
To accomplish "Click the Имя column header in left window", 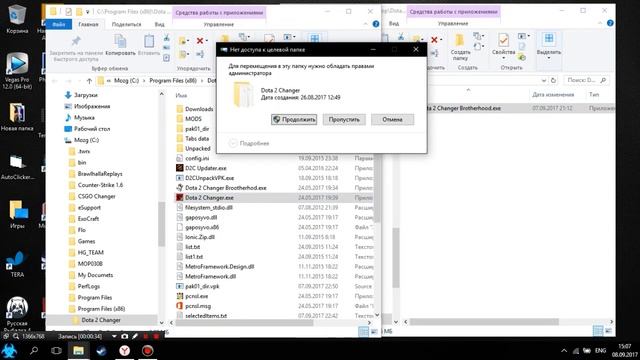I will pyautogui.click(x=181, y=96).
